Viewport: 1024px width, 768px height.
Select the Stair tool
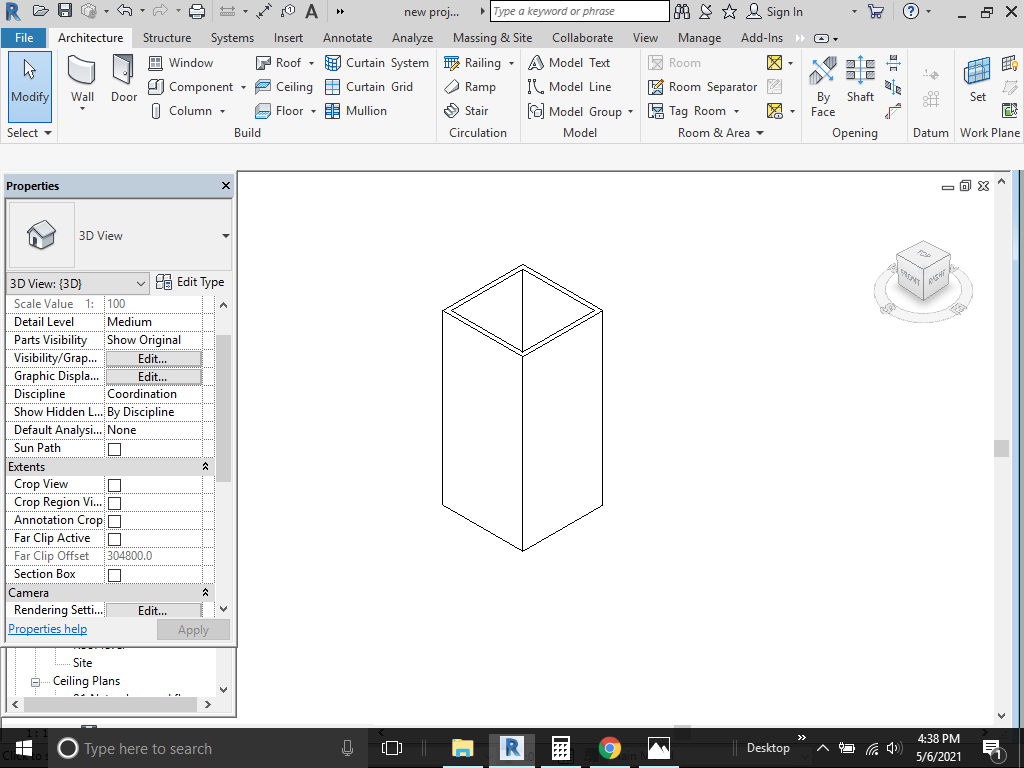pos(466,111)
